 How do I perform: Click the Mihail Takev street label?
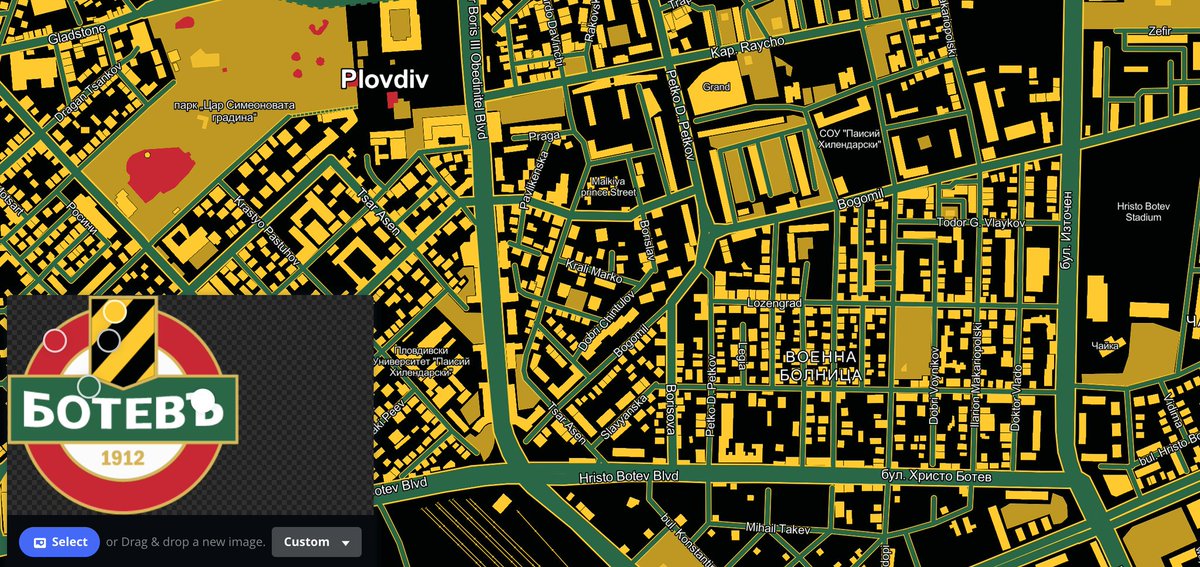[x=779, y=527]
